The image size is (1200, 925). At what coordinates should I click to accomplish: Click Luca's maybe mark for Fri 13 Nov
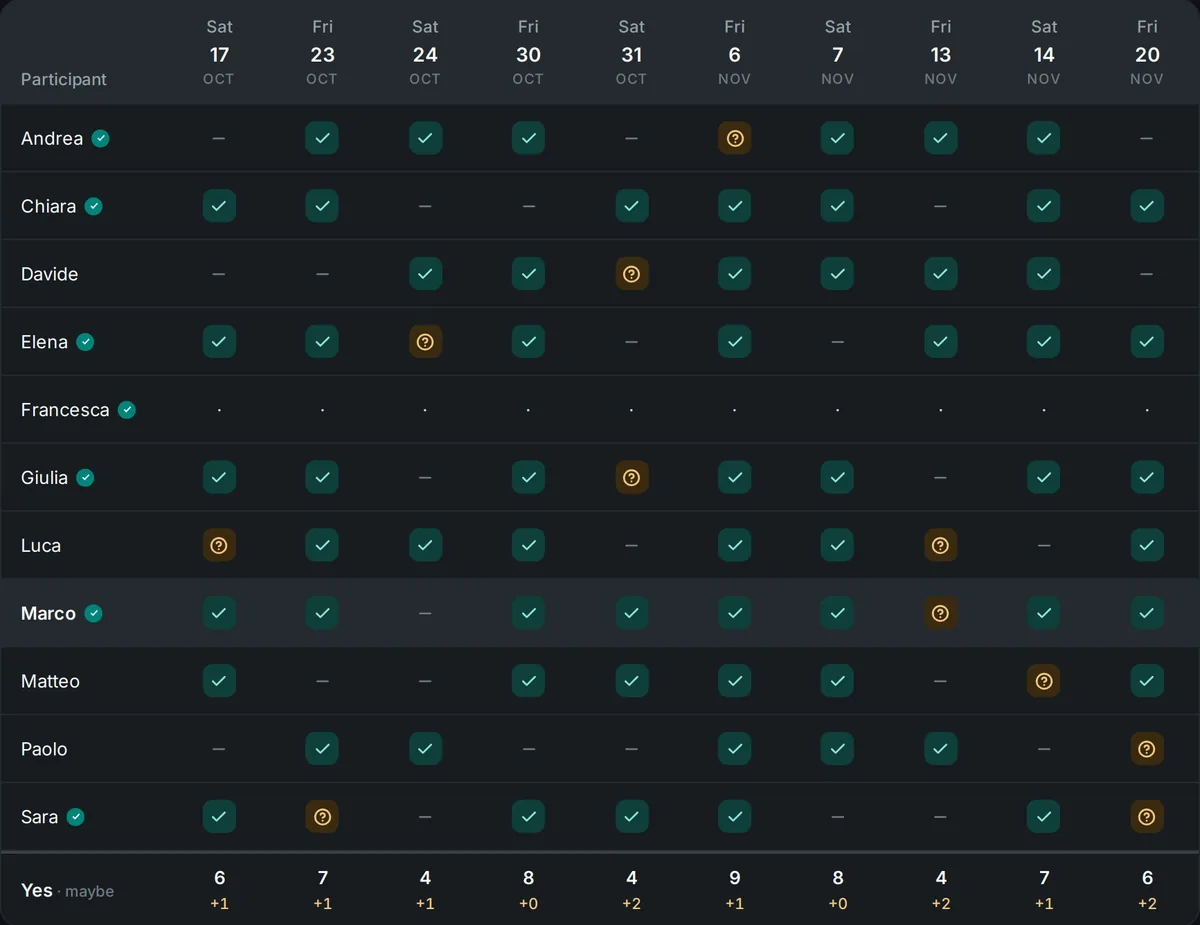[941, 546]
